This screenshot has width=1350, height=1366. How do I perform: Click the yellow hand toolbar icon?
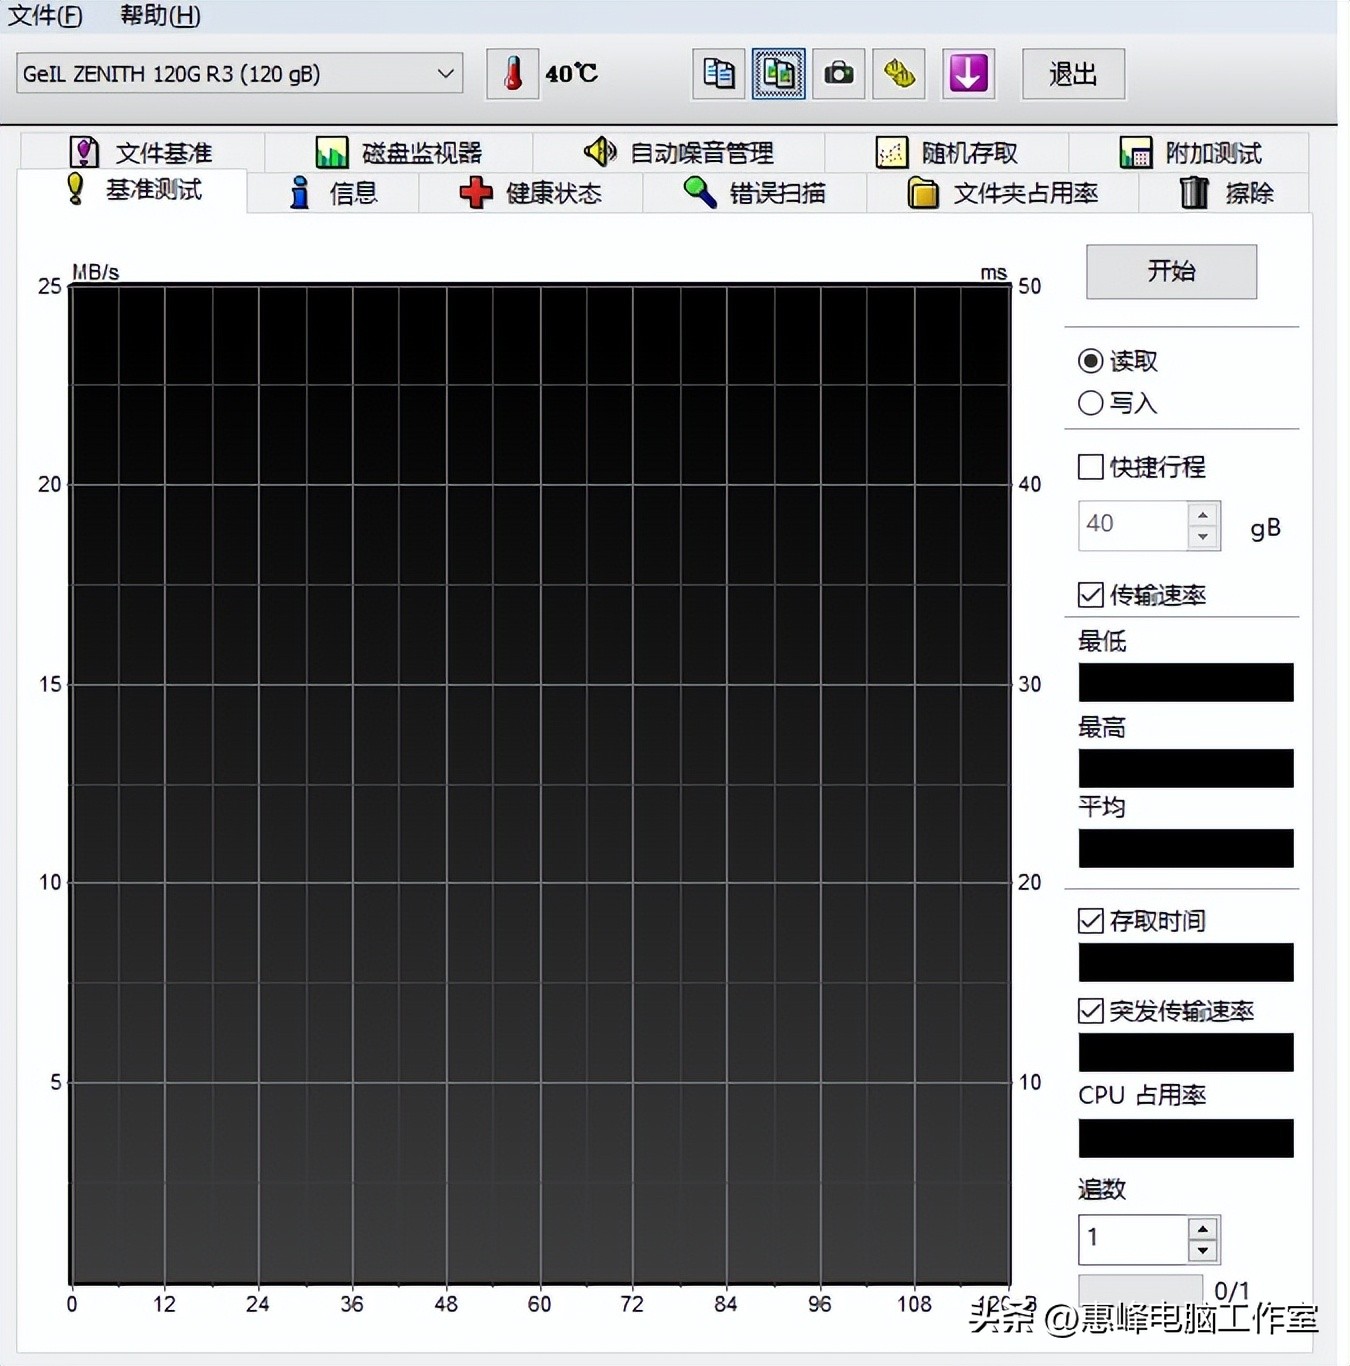tap(898, 73)
